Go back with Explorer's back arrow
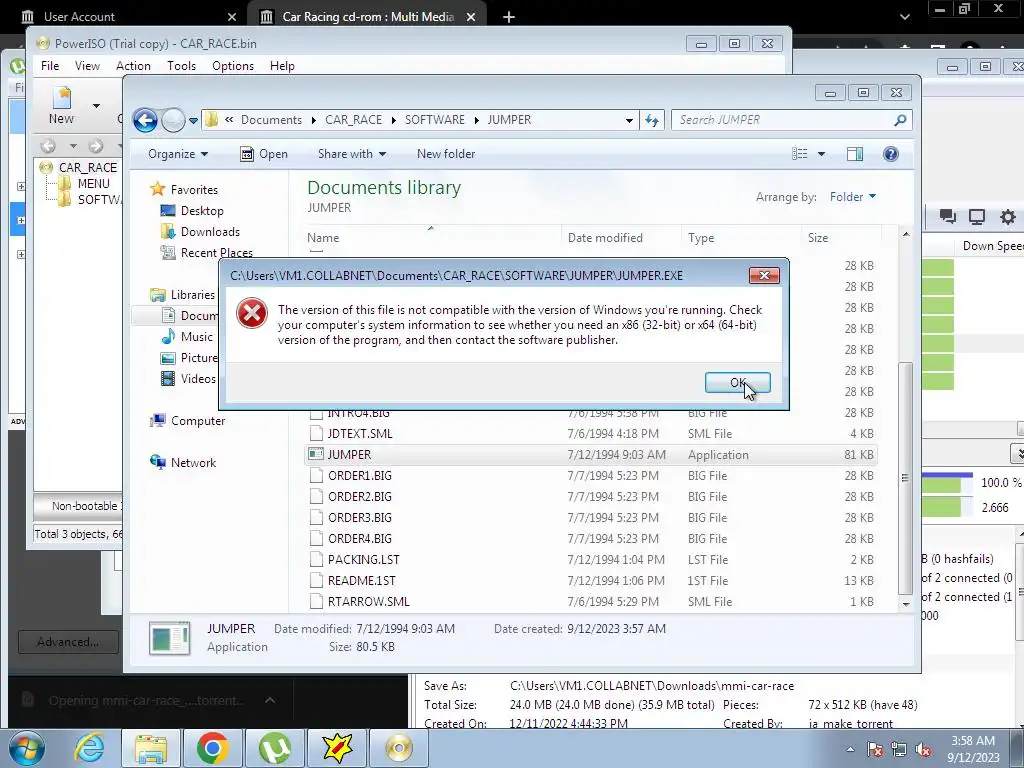This screenshot has width=1024, height=768. 145,120
